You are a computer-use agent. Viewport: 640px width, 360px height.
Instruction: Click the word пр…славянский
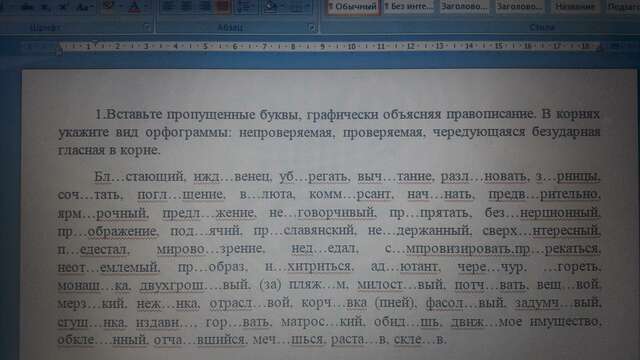305,231
